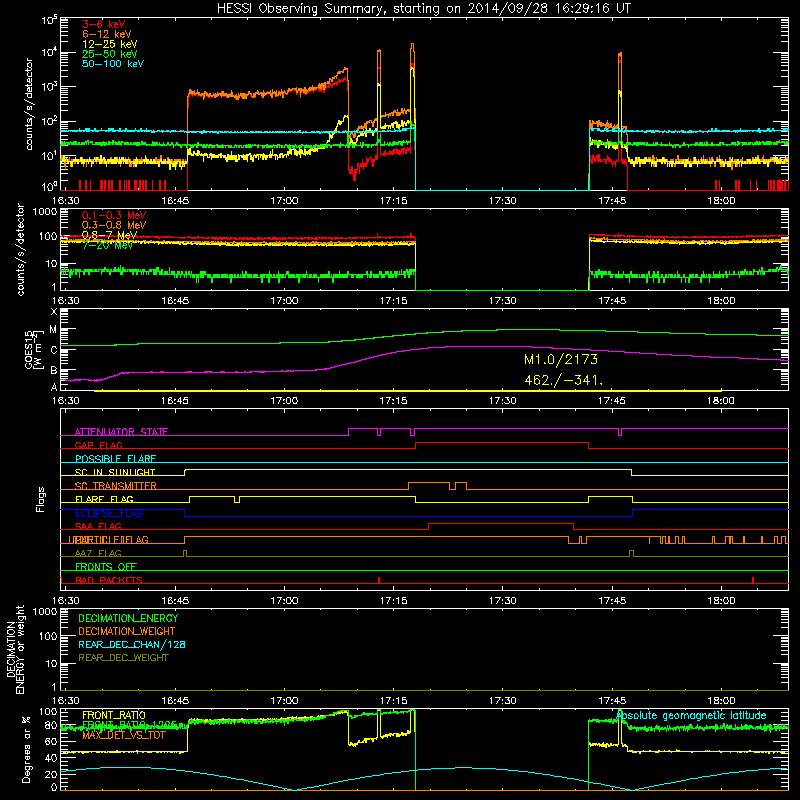
Task: Click the X class tick on GOES15 axis
Action: coord(54,311)
